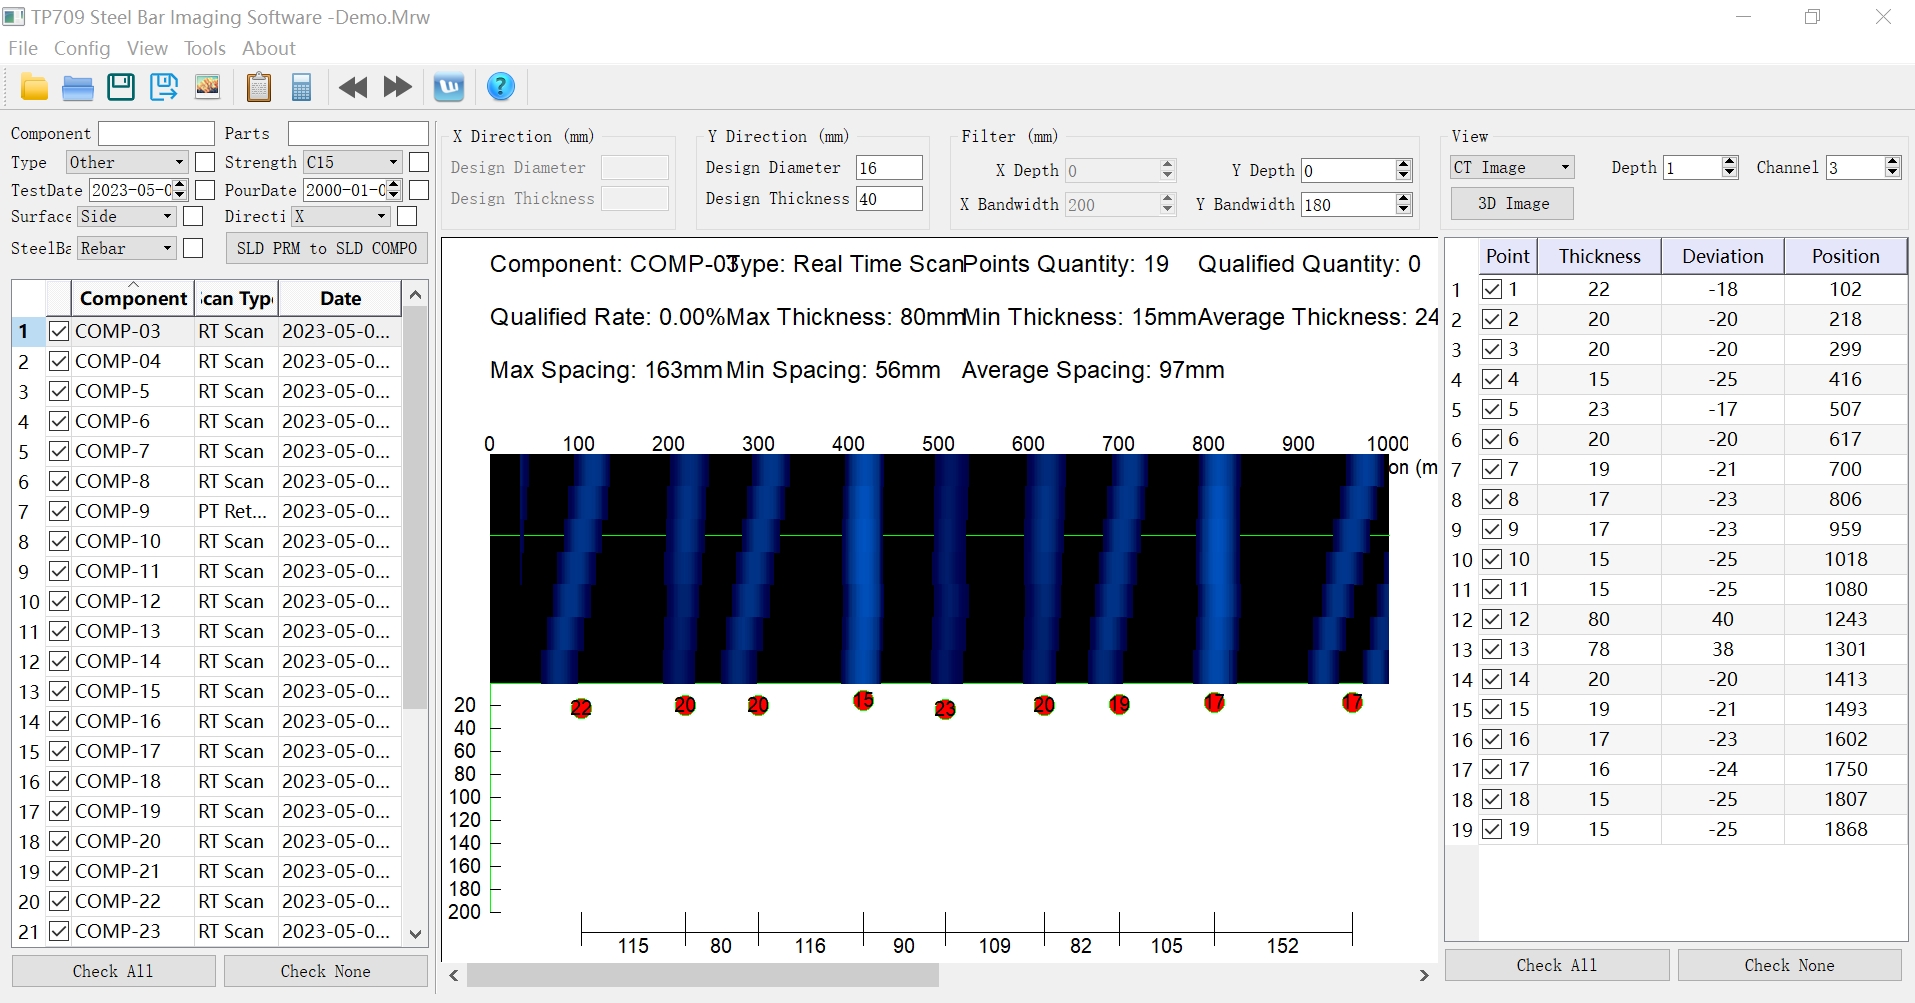Click the Y Design Diameter field showing 16
This screenshot has width=1915, height=1003.
pyautogui.click(x=889, y=168)
